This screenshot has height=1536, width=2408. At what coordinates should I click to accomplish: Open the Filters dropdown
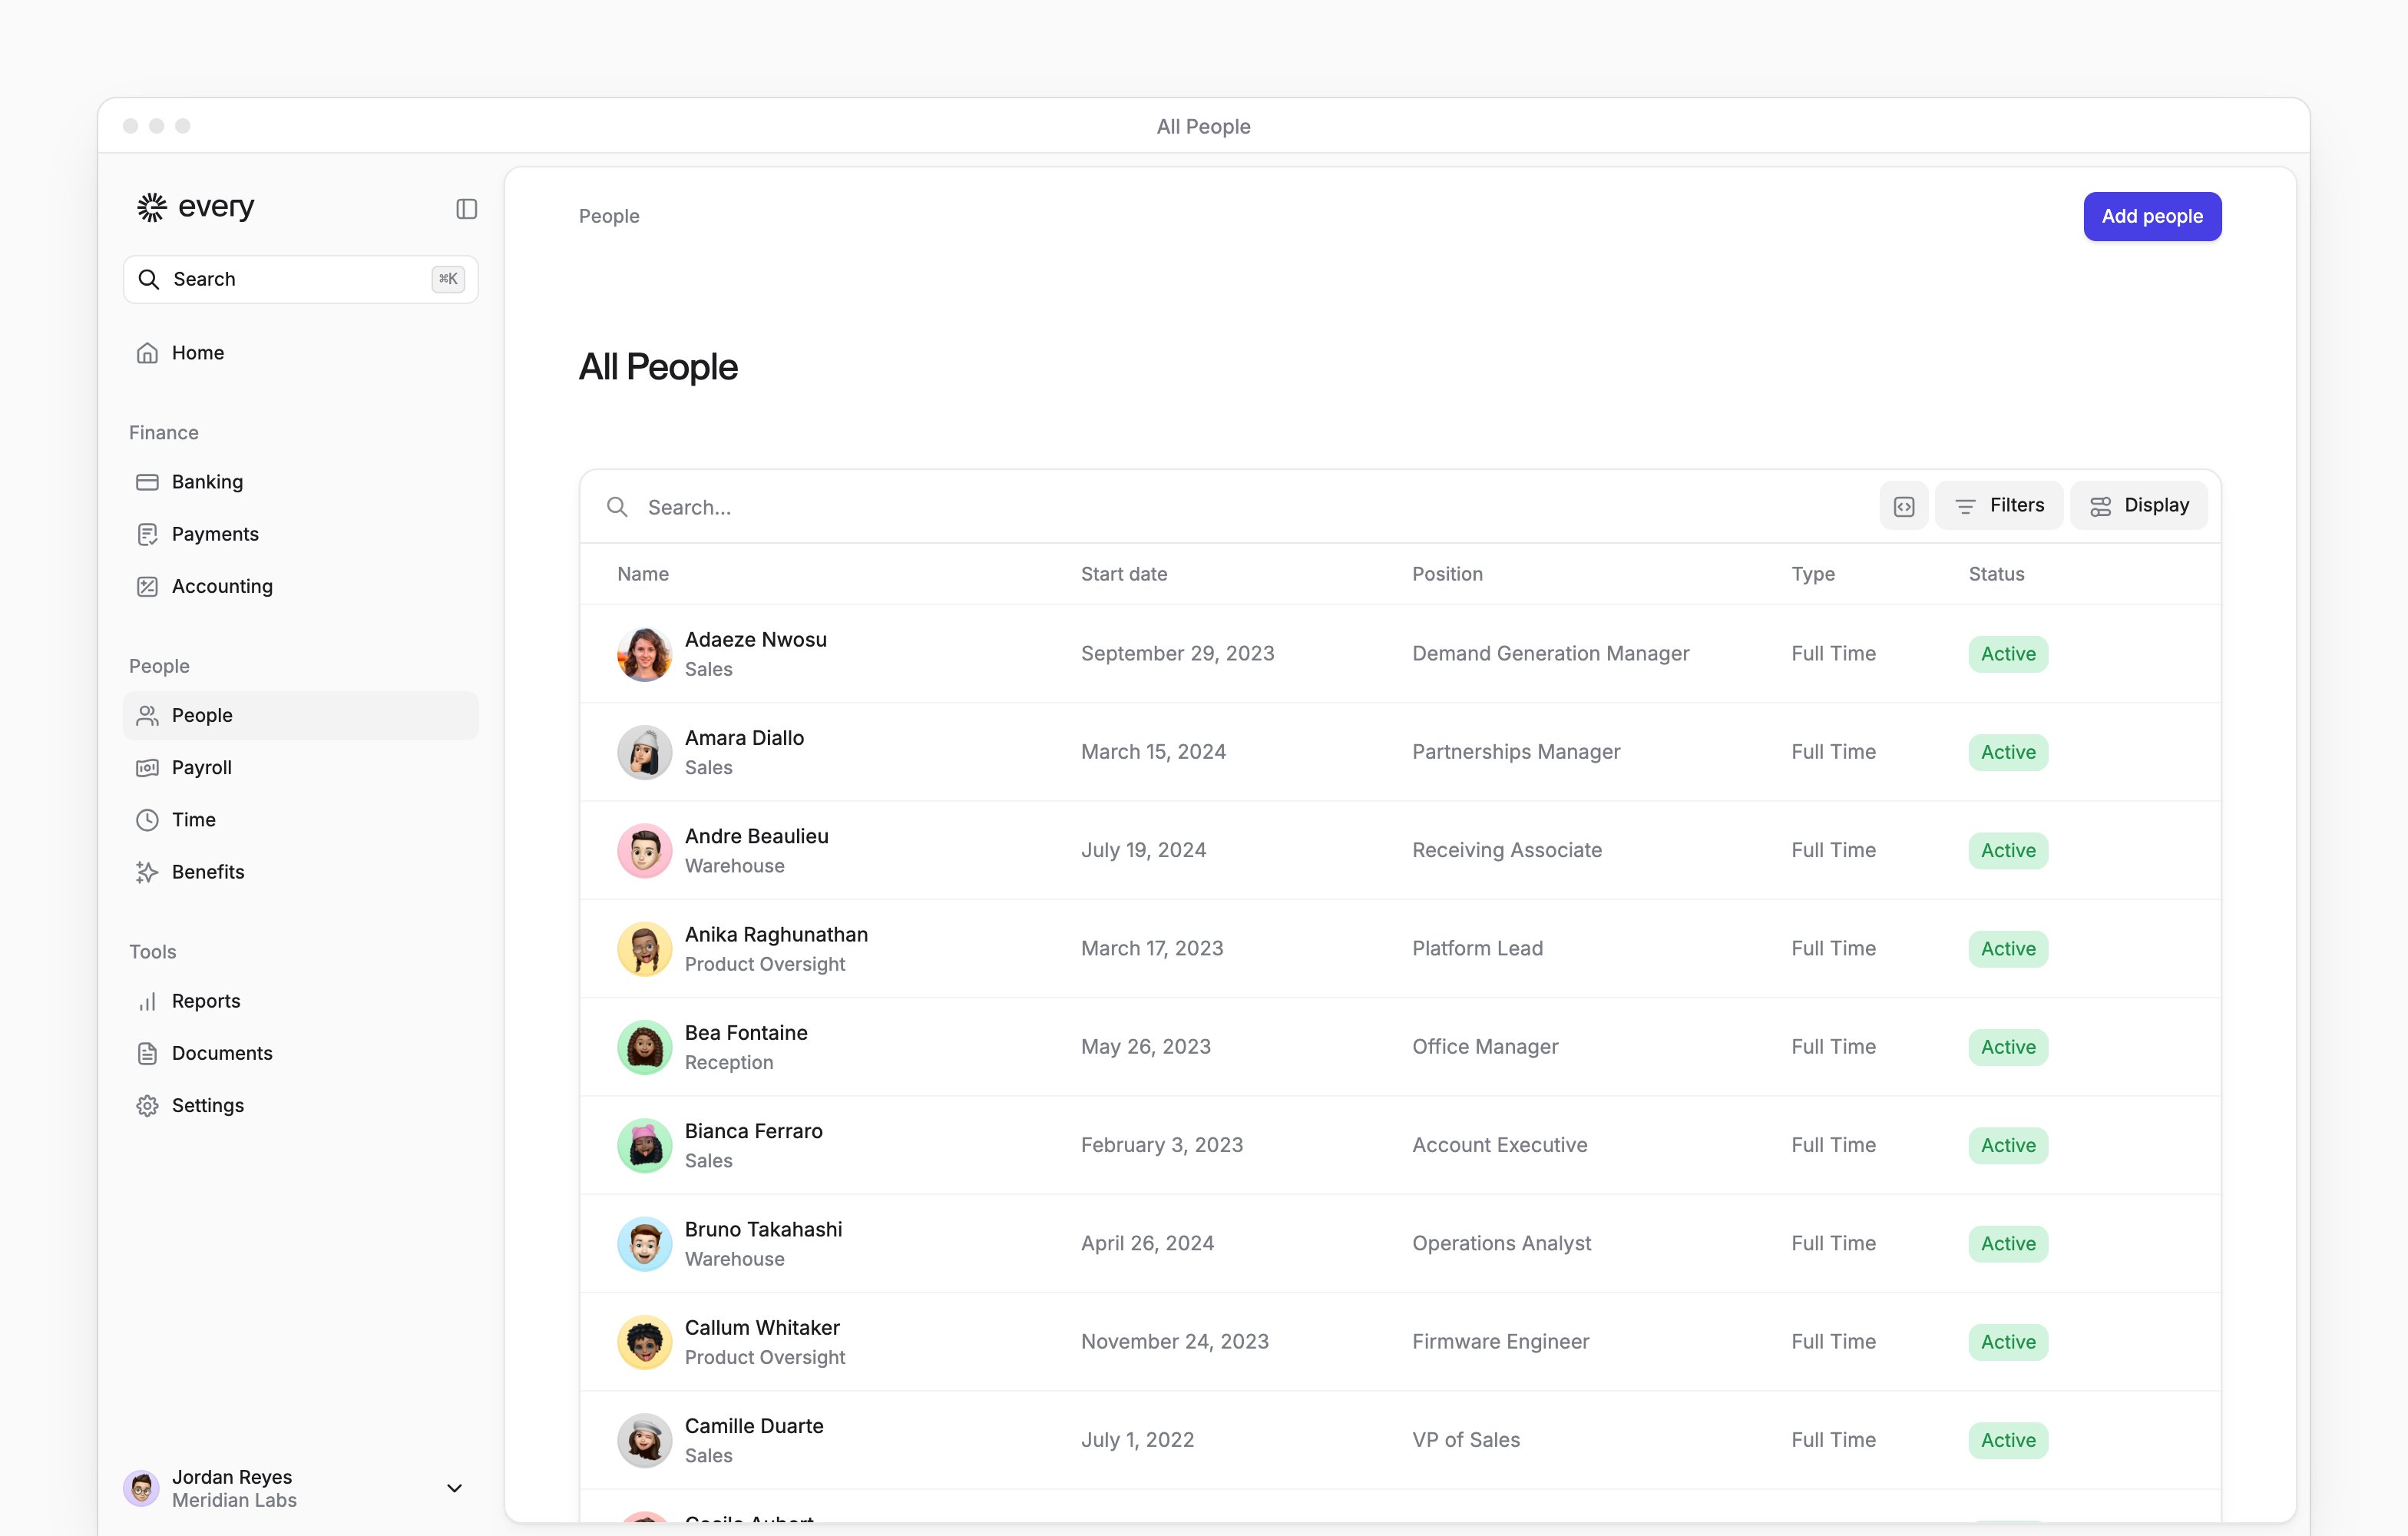click(x=1998, y=506)
